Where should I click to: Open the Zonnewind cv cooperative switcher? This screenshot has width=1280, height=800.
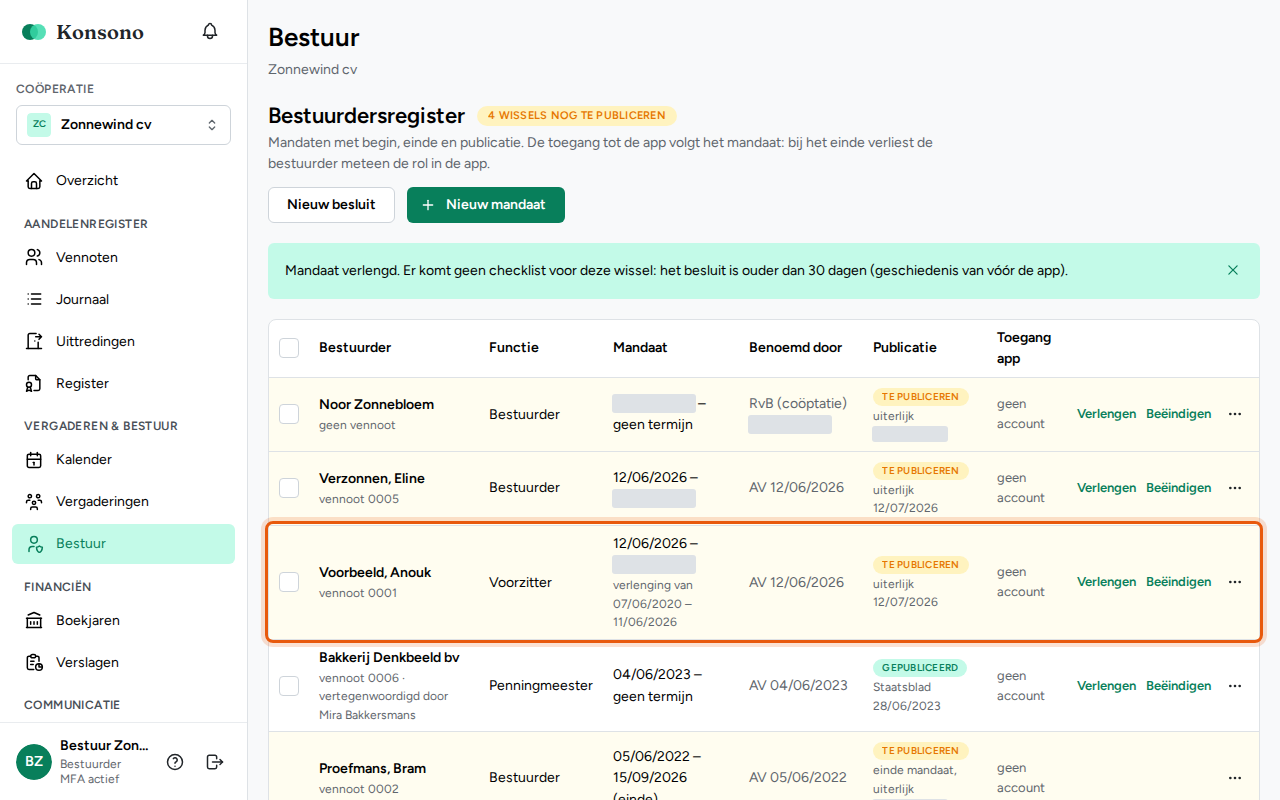(123, 125)
